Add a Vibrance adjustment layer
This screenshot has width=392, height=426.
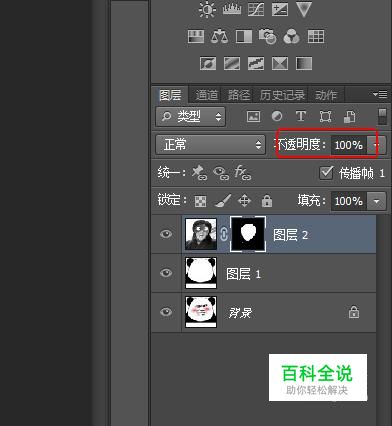pos(304,9)
